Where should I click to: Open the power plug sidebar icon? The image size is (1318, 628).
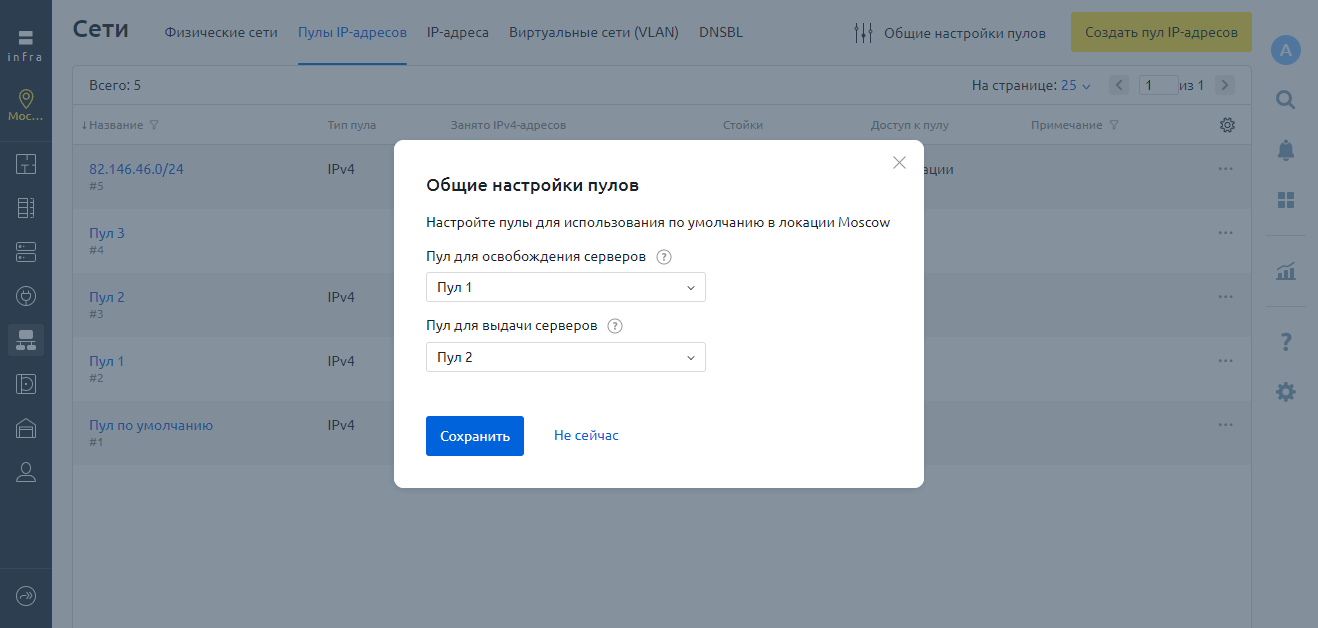pos(26,296)
